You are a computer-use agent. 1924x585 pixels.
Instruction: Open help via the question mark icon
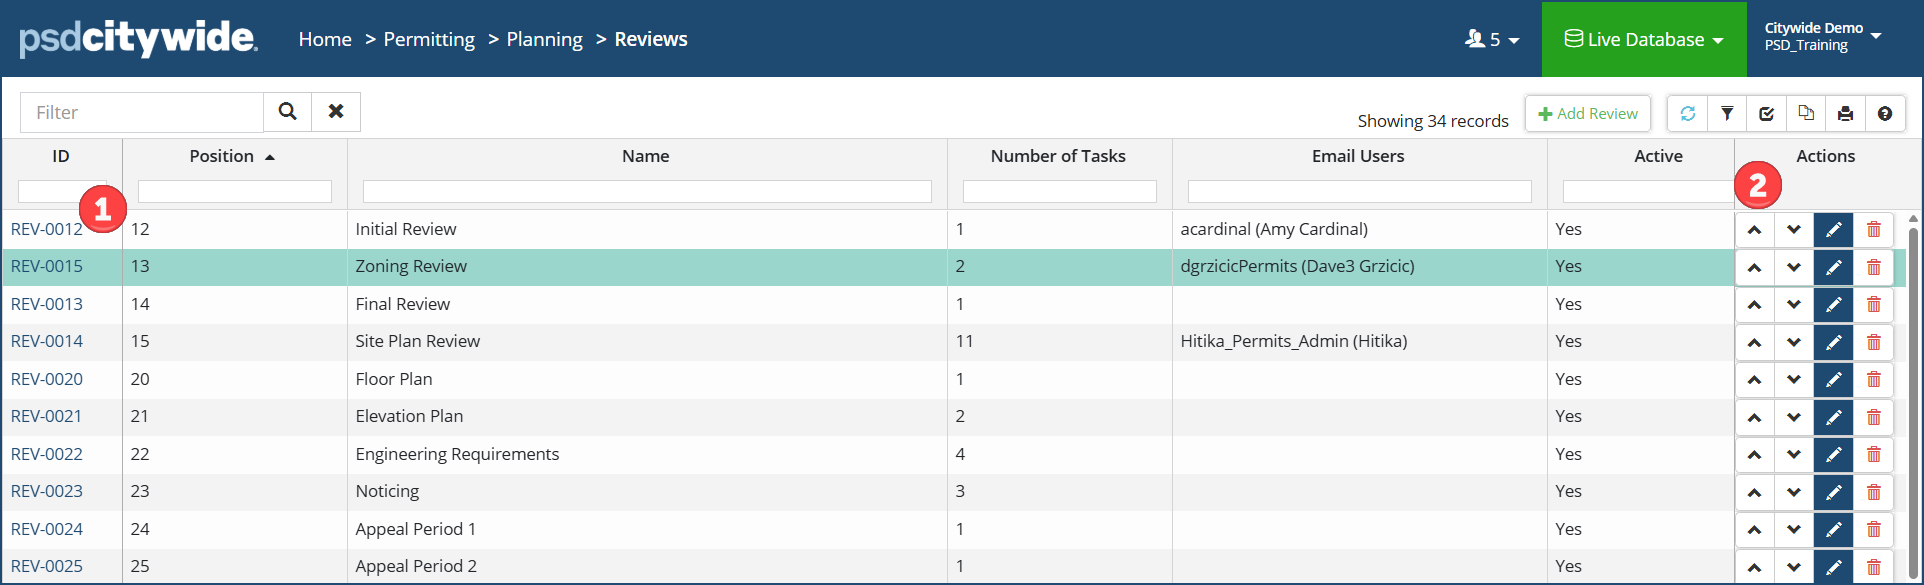point(1884,114)
